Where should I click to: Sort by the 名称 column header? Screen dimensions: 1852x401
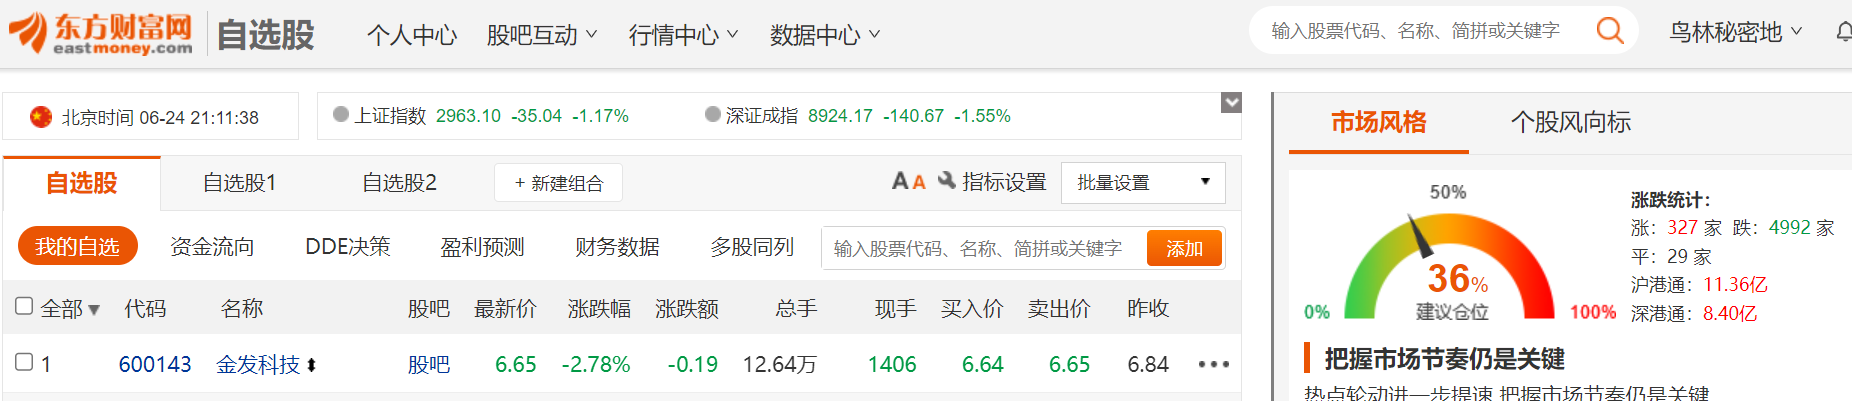tap(242, 309)
